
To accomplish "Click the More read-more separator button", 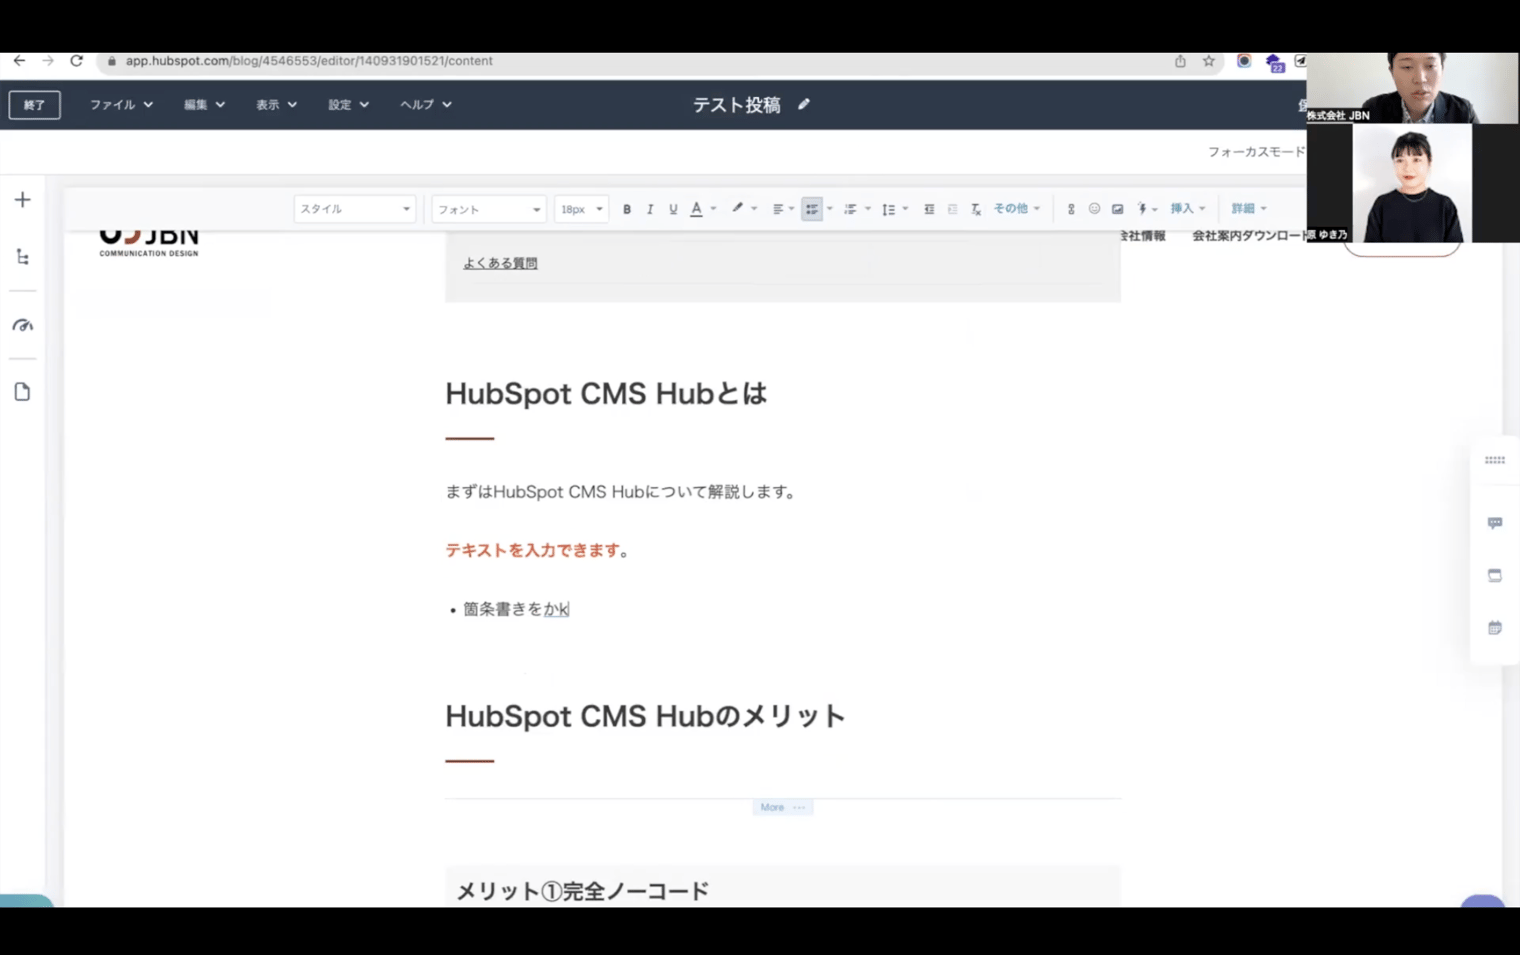I will point(782,807).
